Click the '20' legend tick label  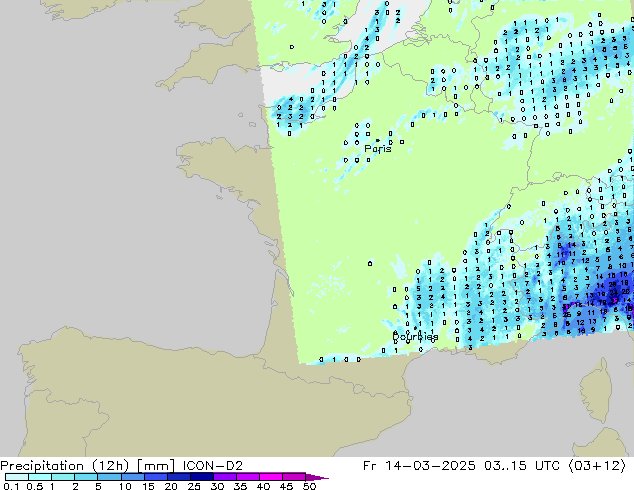pyautogui.click(x=171, y=486)
